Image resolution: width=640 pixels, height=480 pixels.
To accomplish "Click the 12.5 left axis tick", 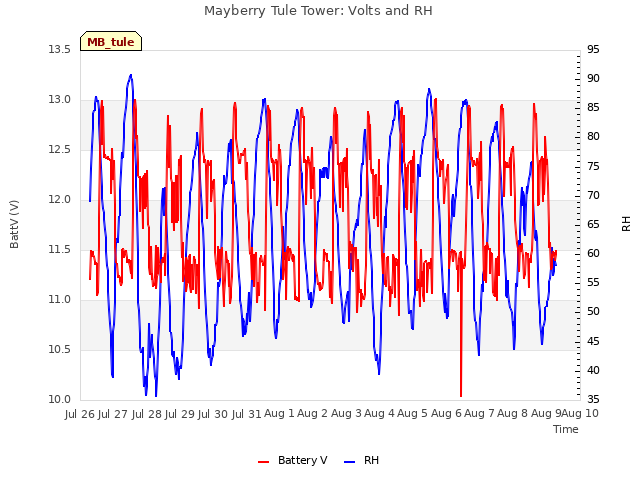I will [x=60, y=149].
